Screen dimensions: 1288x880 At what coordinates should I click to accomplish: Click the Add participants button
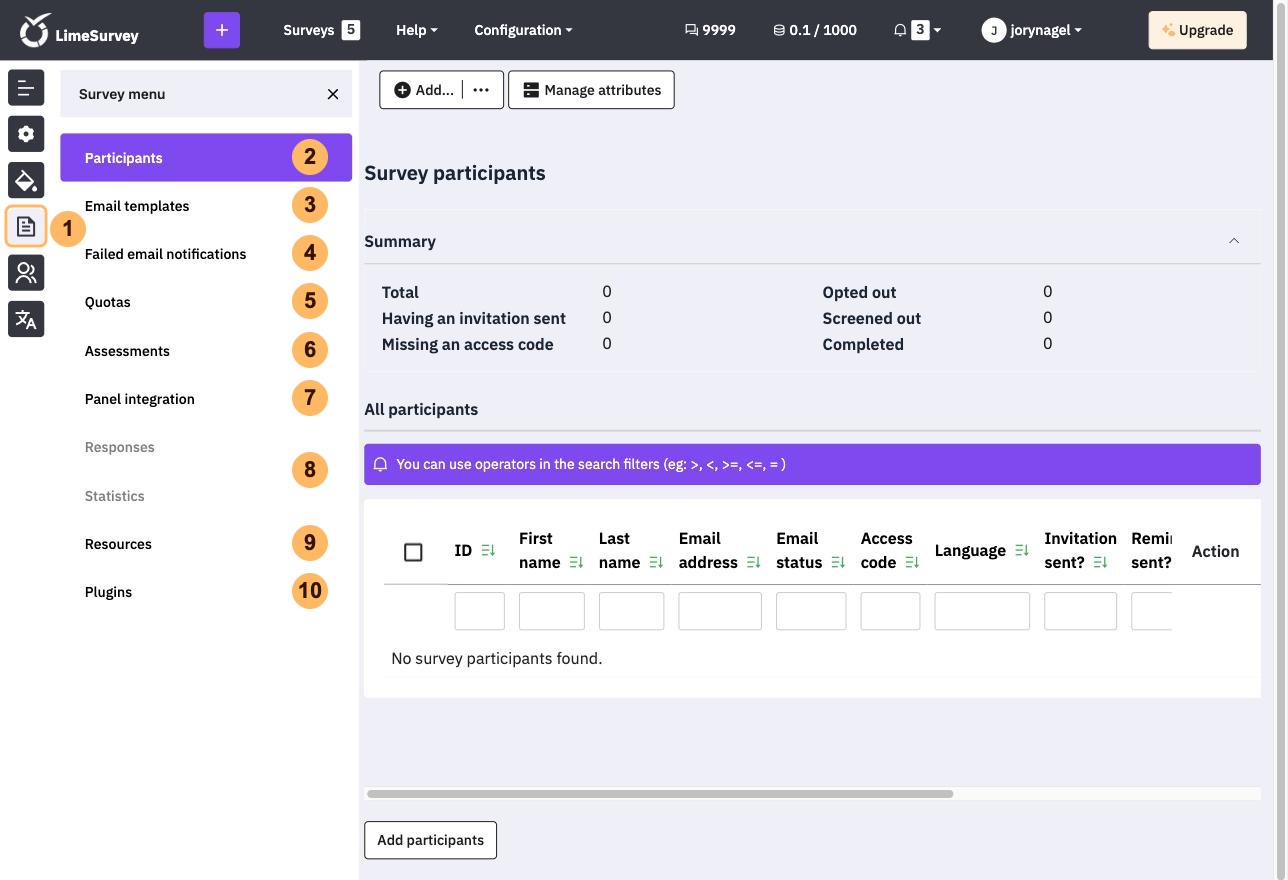pos(431,840)
